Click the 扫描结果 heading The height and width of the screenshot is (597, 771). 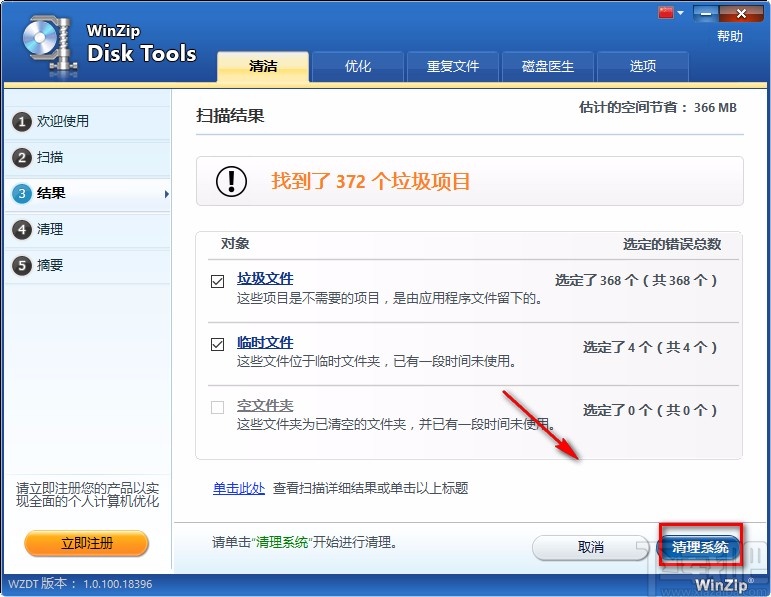(x=230, y=116)
